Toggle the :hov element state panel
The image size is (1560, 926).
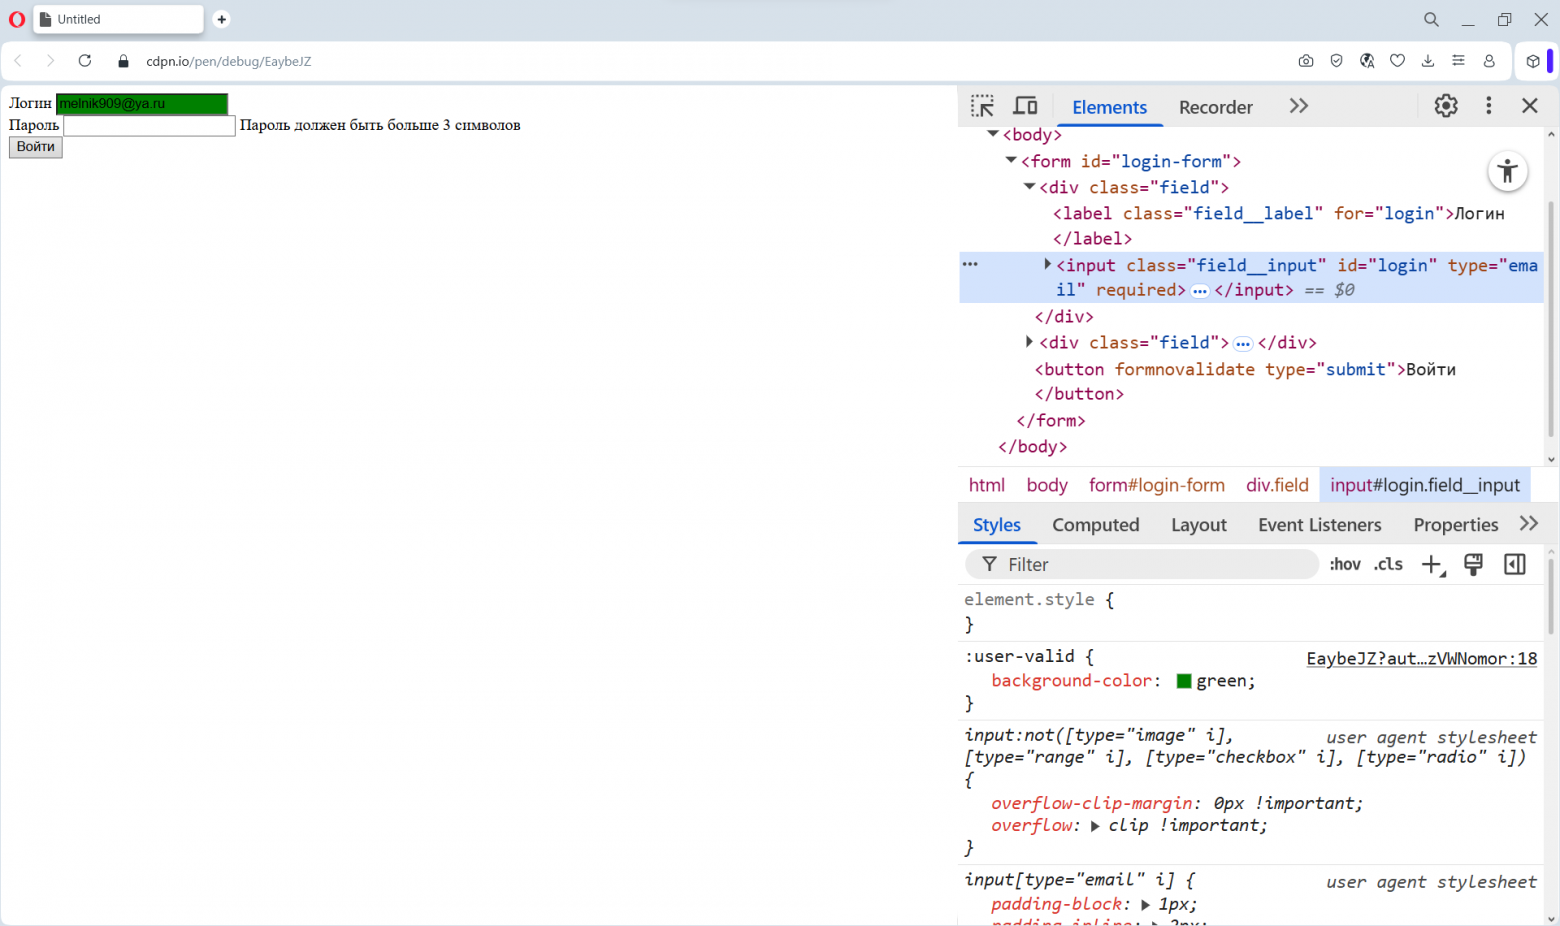(1344, 565)
